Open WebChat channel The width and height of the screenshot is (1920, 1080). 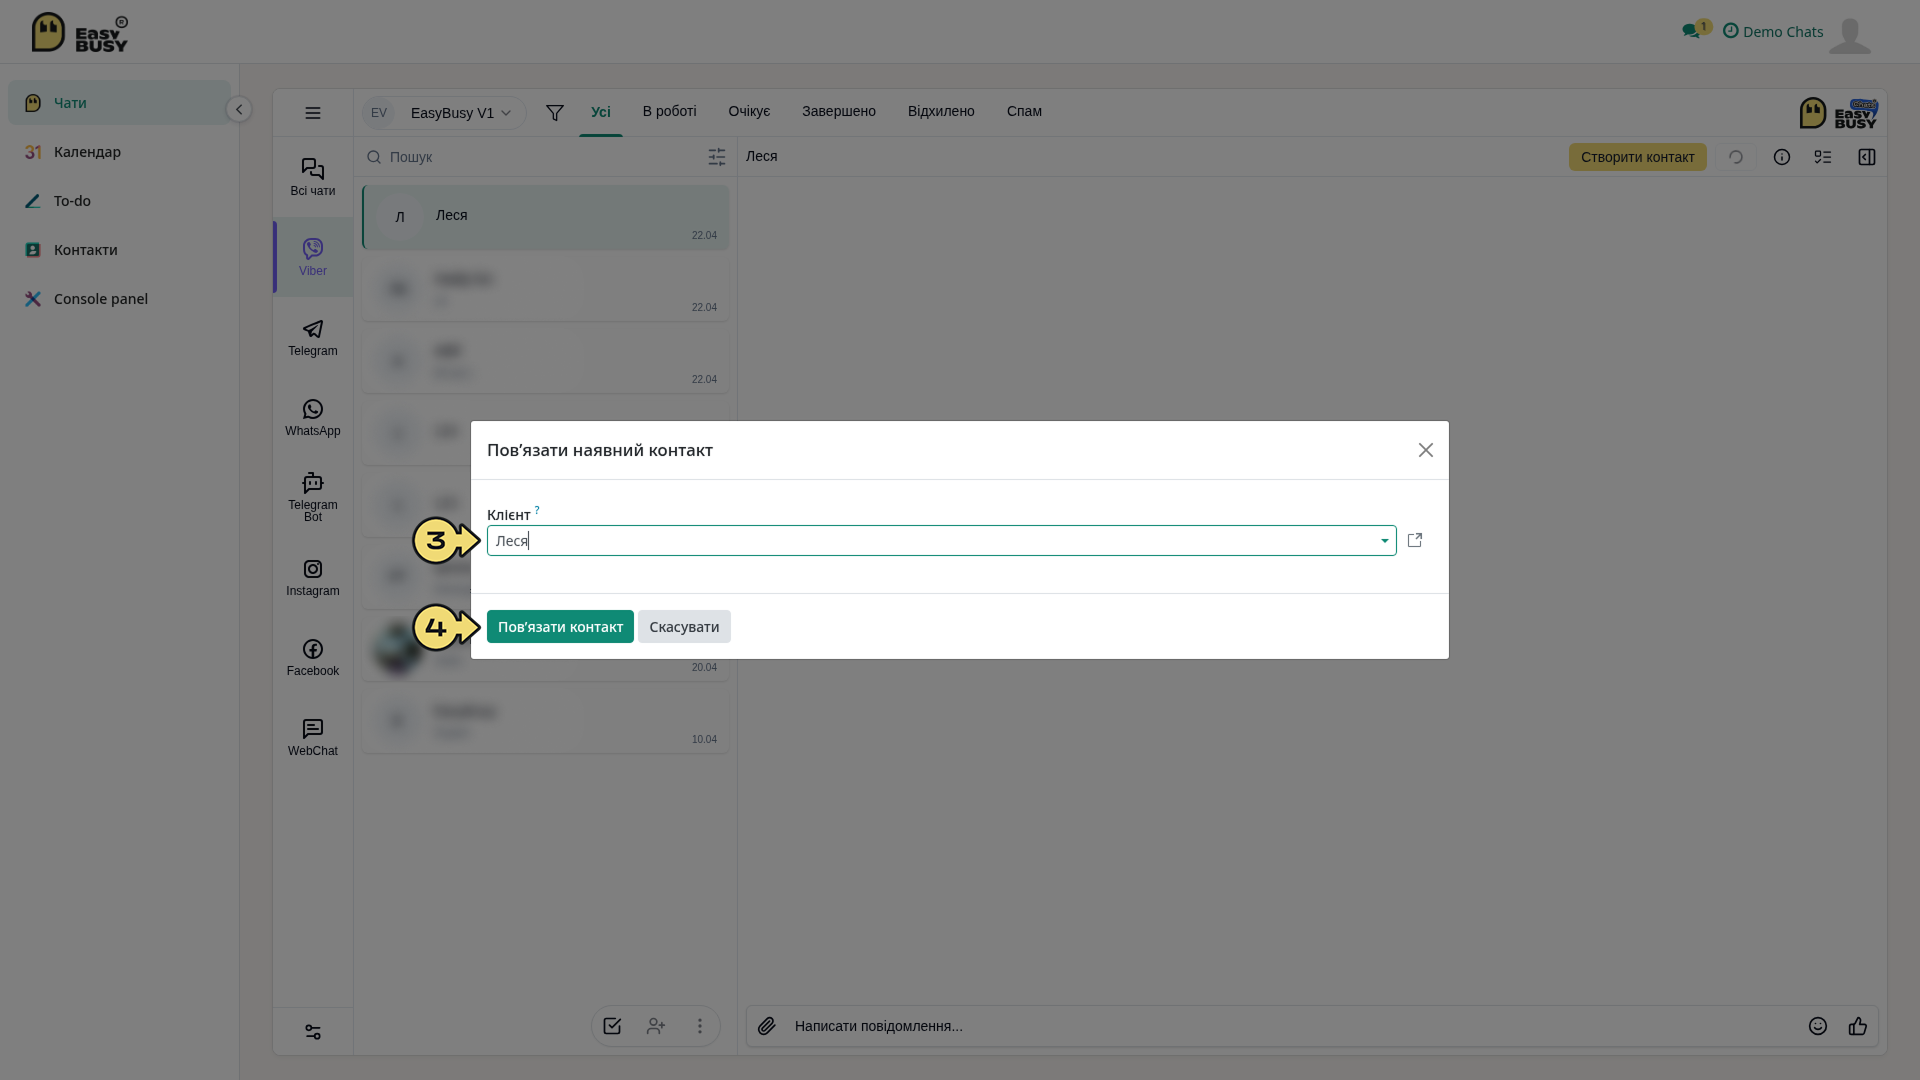[x=313, y=737]
